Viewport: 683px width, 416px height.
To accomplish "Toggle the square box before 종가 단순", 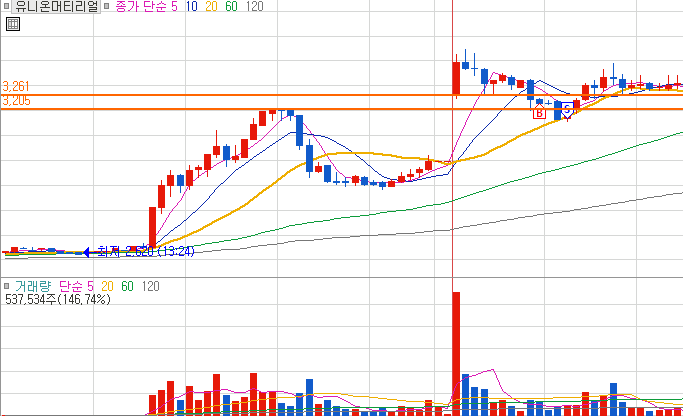I will [x=106, y=6].
